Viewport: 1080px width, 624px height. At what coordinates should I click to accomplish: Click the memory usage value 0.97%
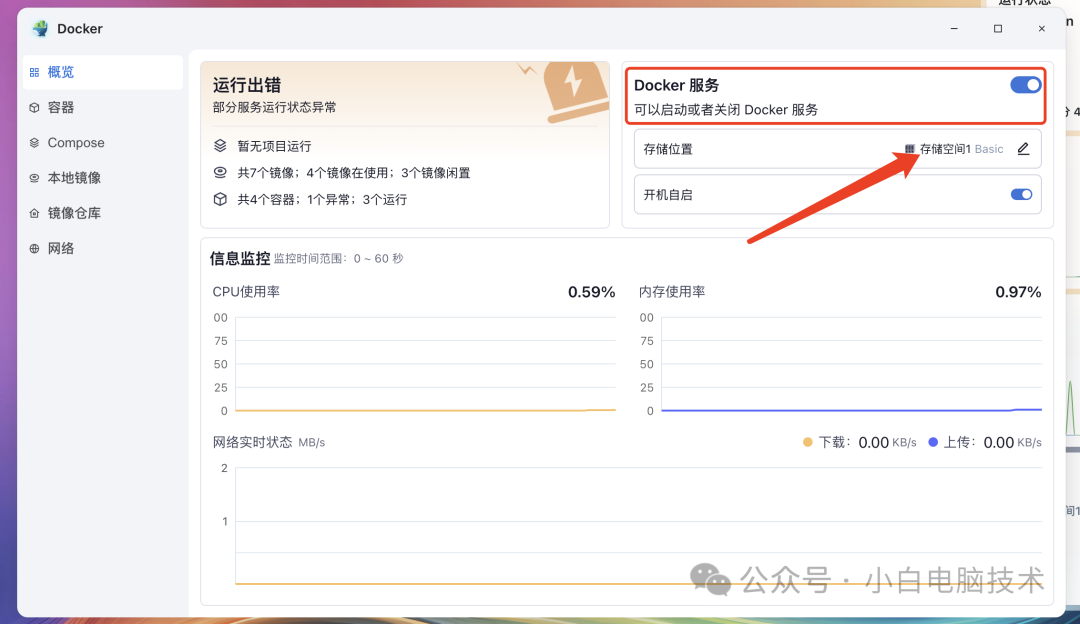point(1018,292)
